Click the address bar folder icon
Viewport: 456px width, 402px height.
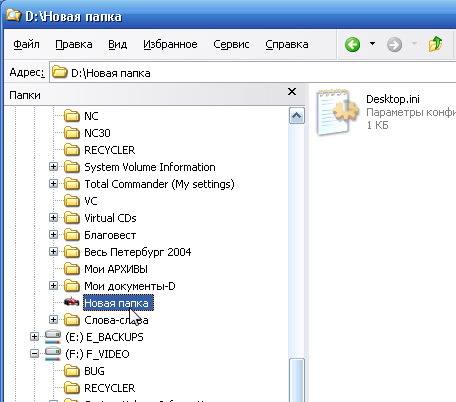(x=60, y=72)
